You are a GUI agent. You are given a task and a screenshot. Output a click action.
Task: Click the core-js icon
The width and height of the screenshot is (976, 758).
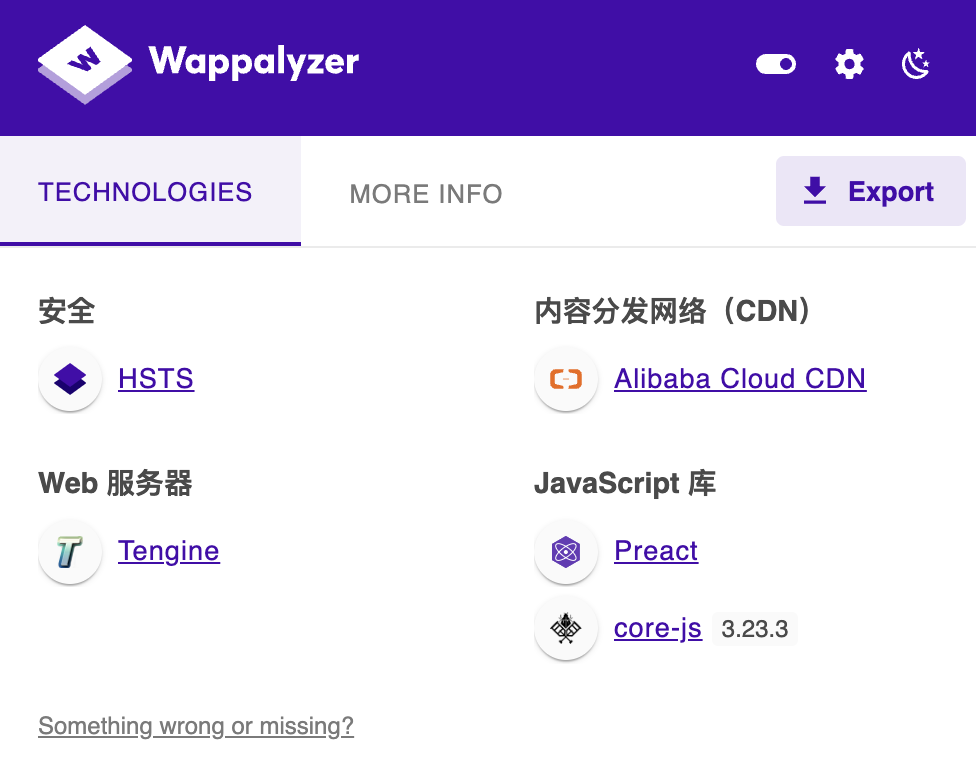tap(566, 628)
